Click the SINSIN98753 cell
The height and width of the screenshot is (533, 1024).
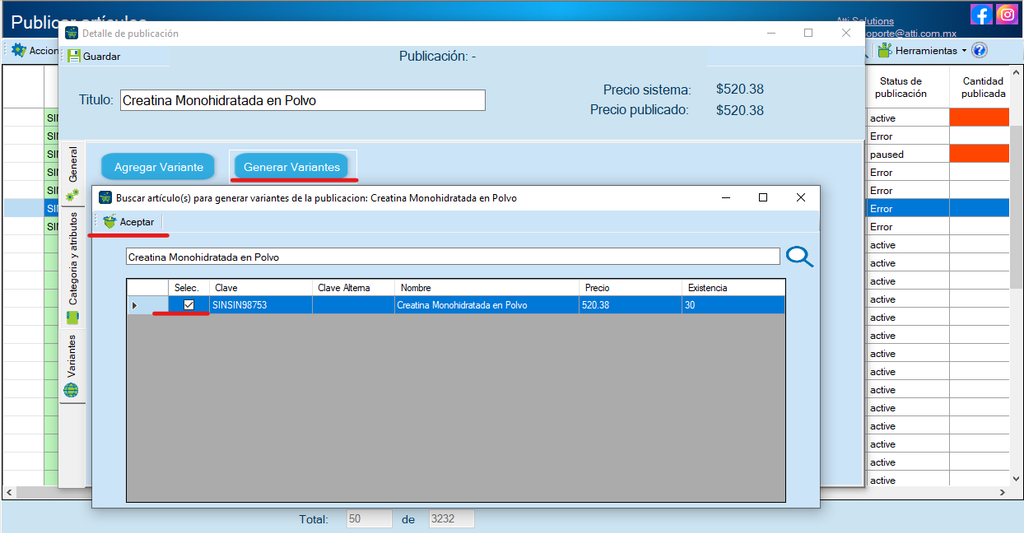[261, 305]
